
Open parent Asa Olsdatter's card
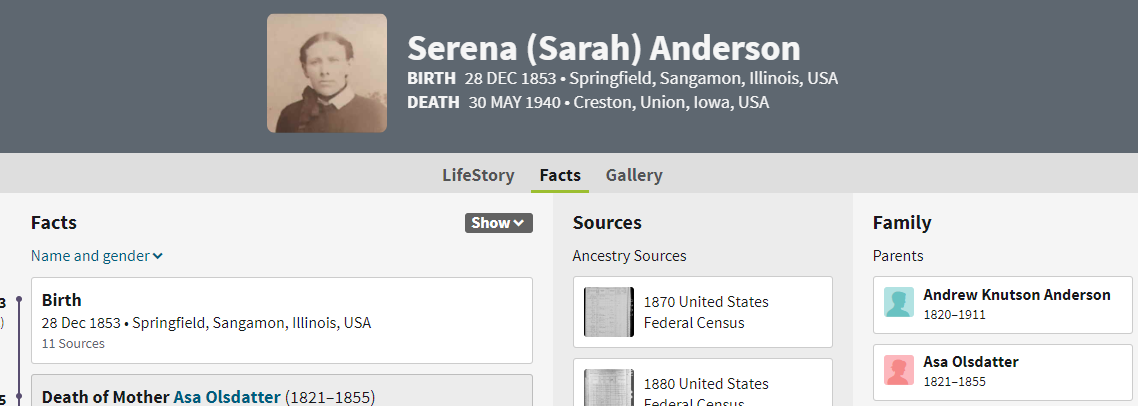[x=1002, y=371]
